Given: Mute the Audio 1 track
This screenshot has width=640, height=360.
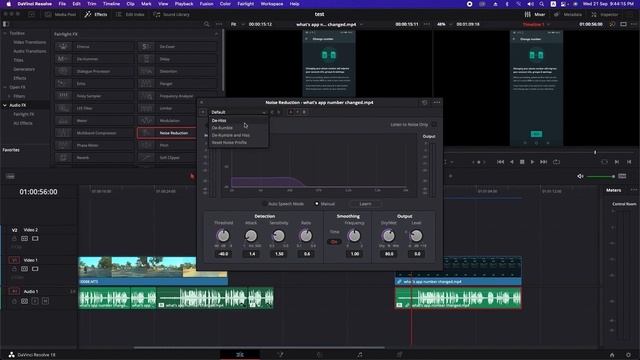Looking at the screenshot, I should tap(45, 301).
